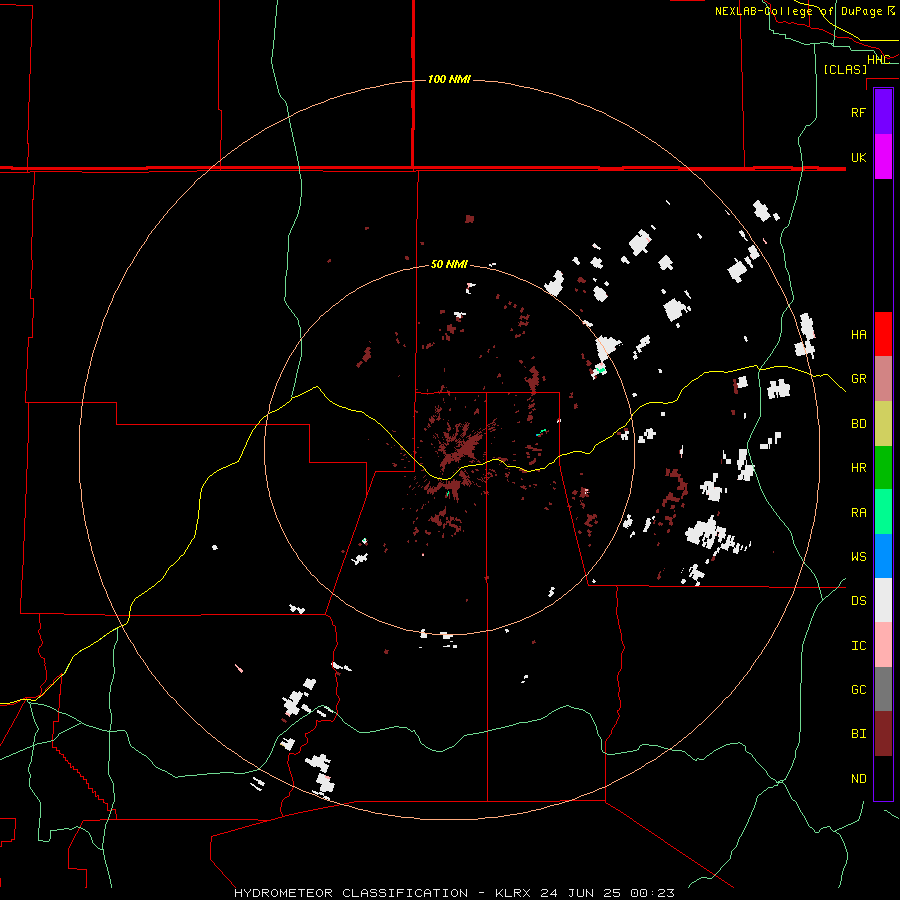Click the ND legend label
This screenshot has height=900, width=900.
(858, 779)
